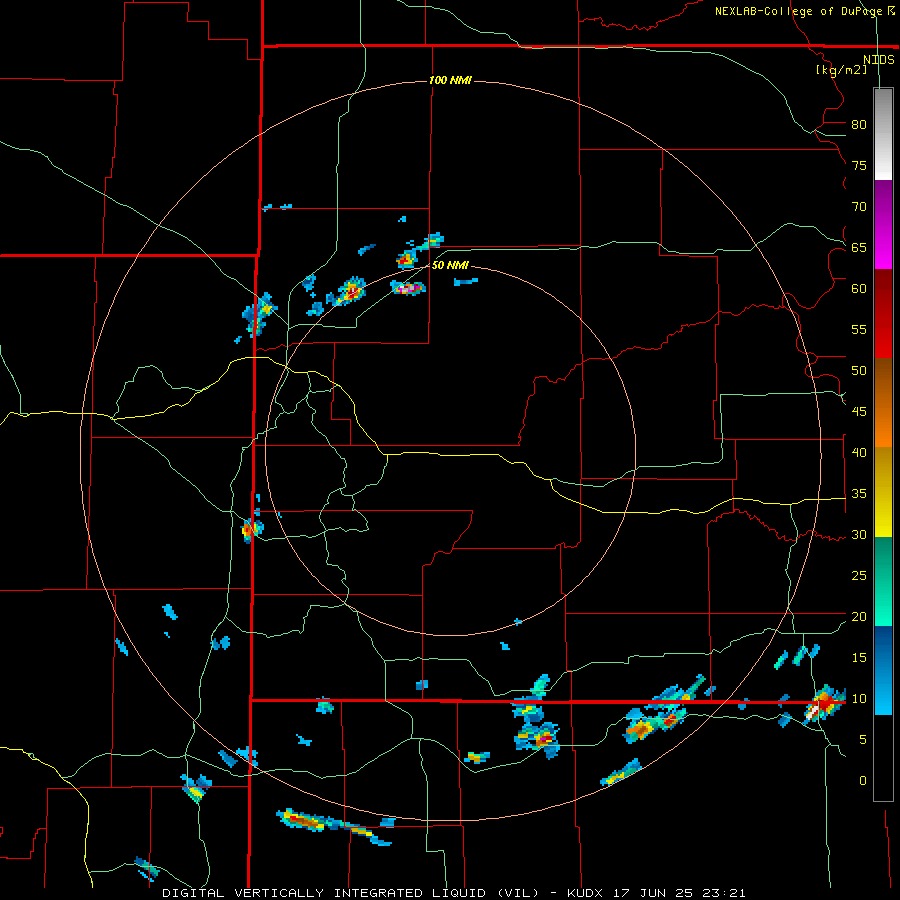900x900 pixels.
Task: Click the scale value 65
Action: coord(859,247)
